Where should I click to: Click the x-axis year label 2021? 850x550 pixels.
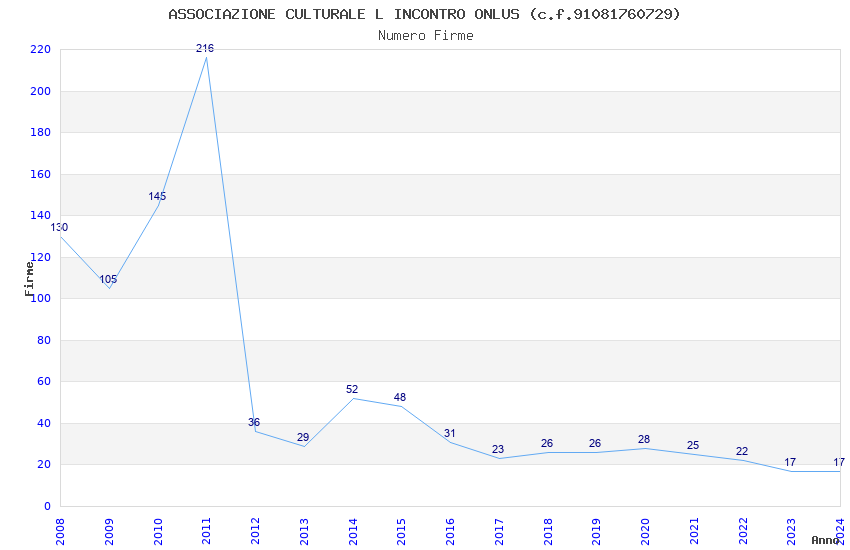(694, 532)
